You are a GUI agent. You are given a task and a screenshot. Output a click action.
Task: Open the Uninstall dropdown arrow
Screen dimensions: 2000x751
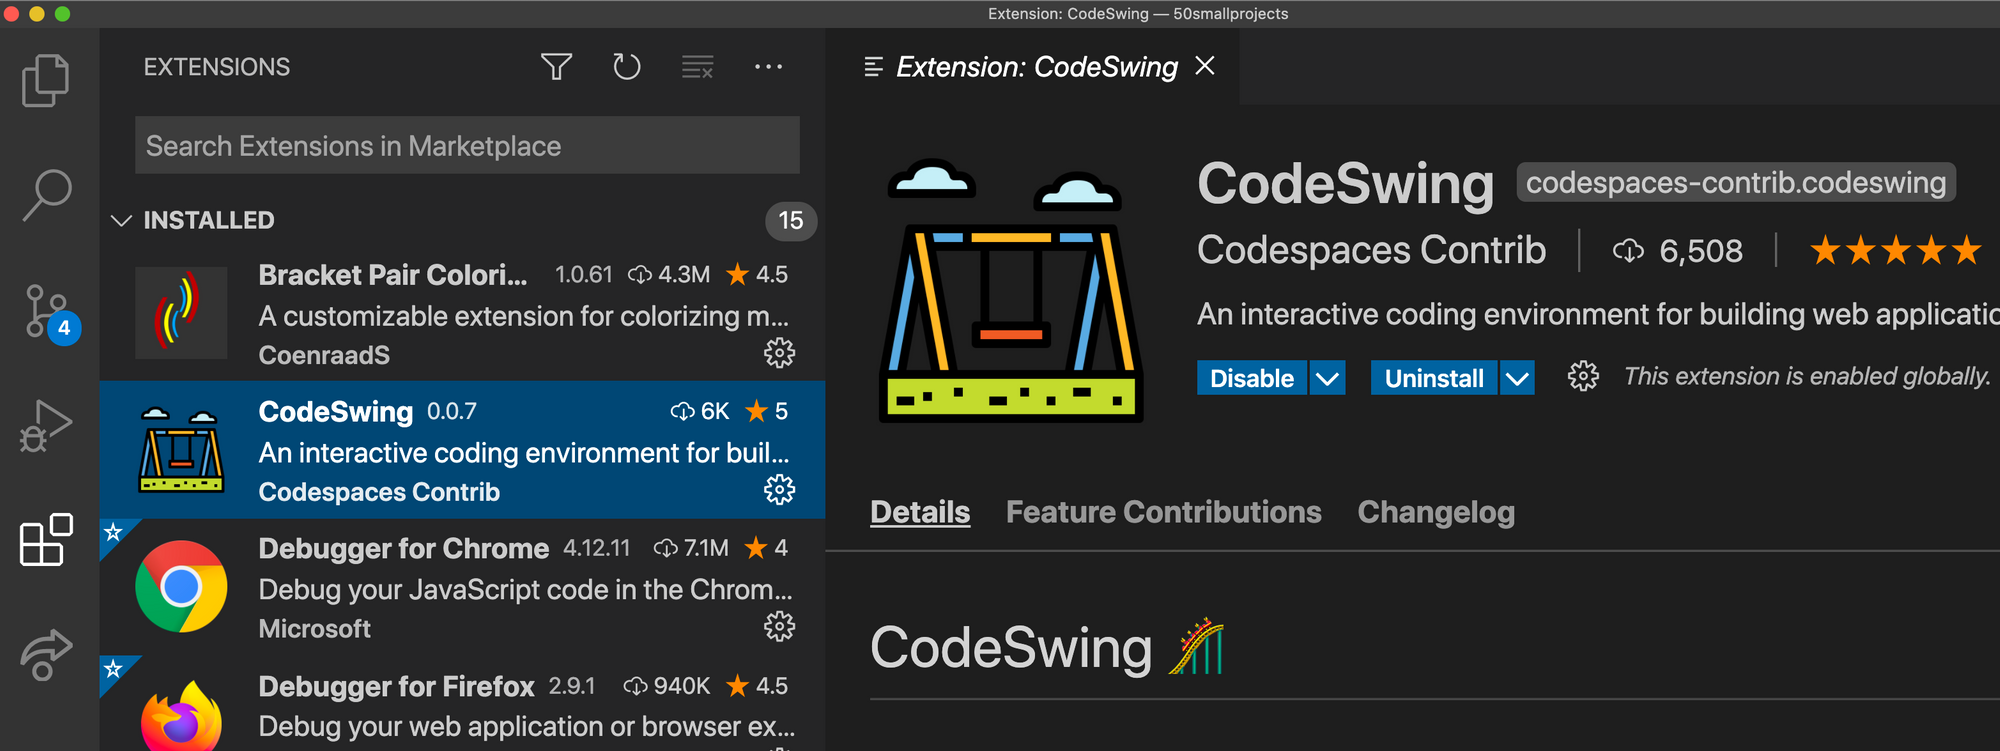pos(1517,378)
